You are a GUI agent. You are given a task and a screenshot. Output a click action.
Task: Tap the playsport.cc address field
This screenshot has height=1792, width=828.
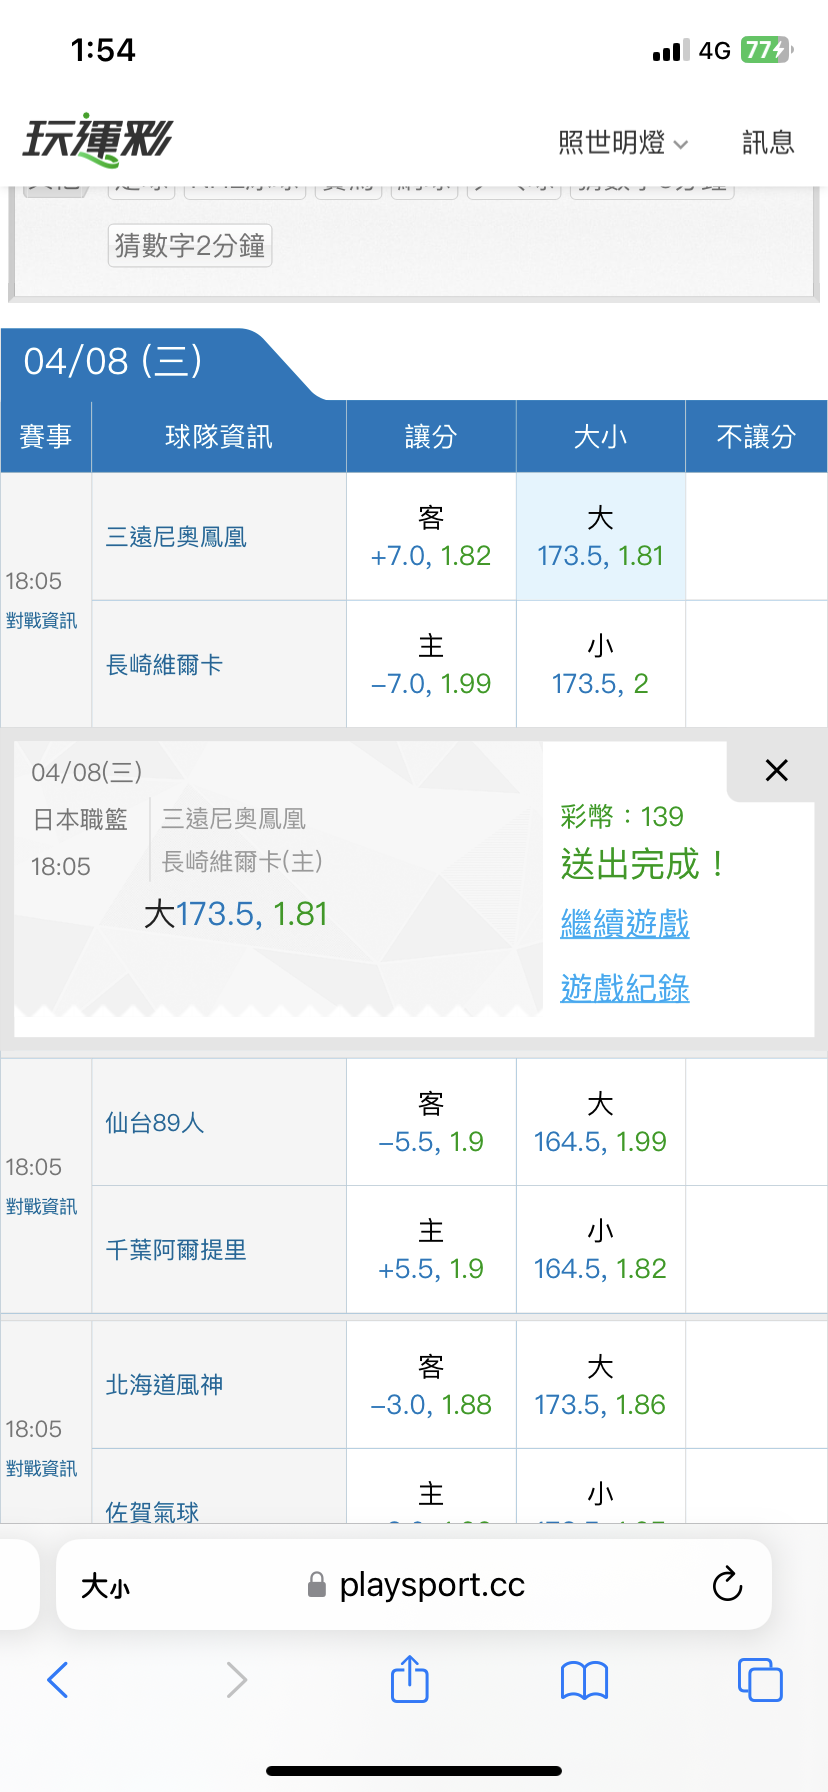pos(430,1585)
